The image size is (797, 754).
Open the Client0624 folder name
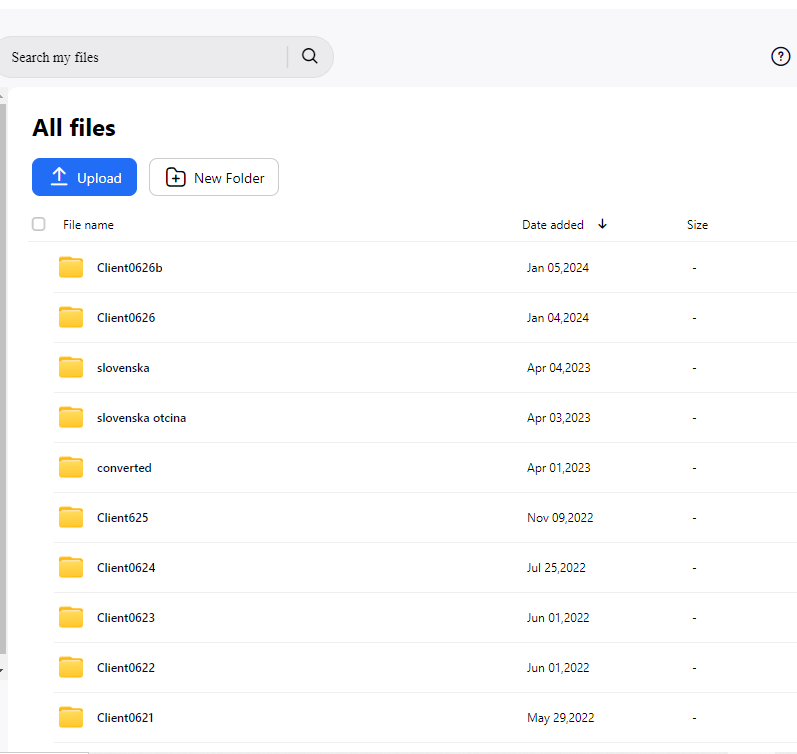pos(126,568)
